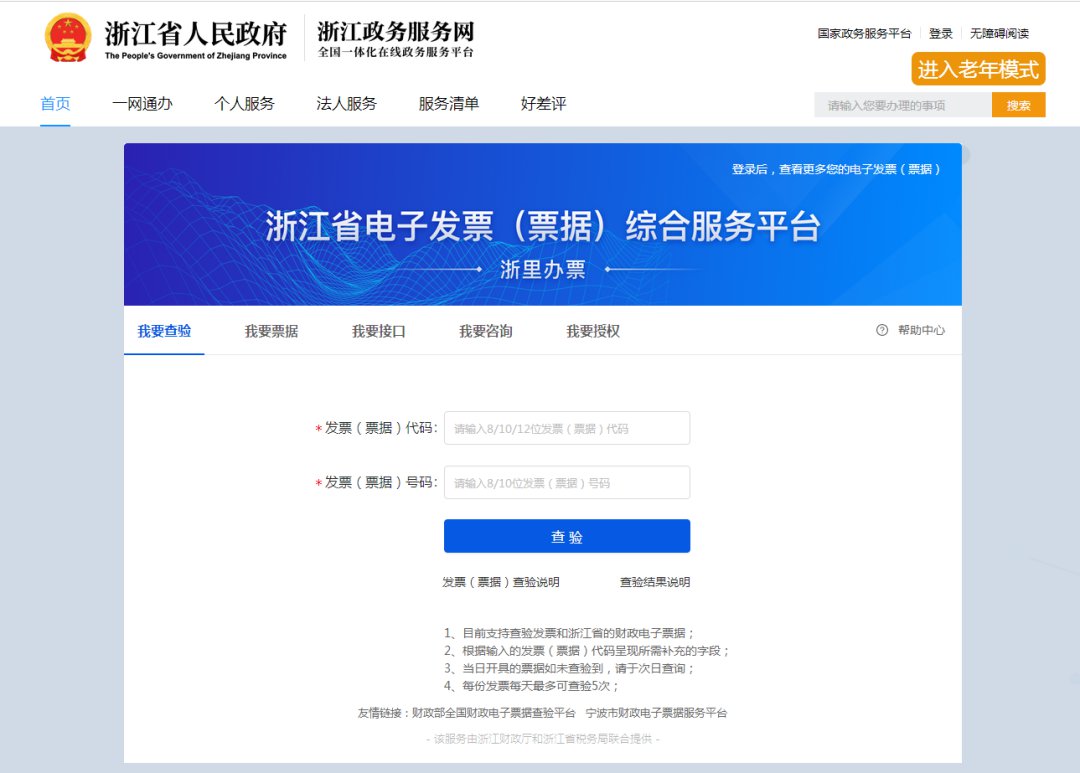Click the 宁波市财政电子票据服务平台 link
The height and width of the screenshot is (773, 1080).
coord(656,713)
